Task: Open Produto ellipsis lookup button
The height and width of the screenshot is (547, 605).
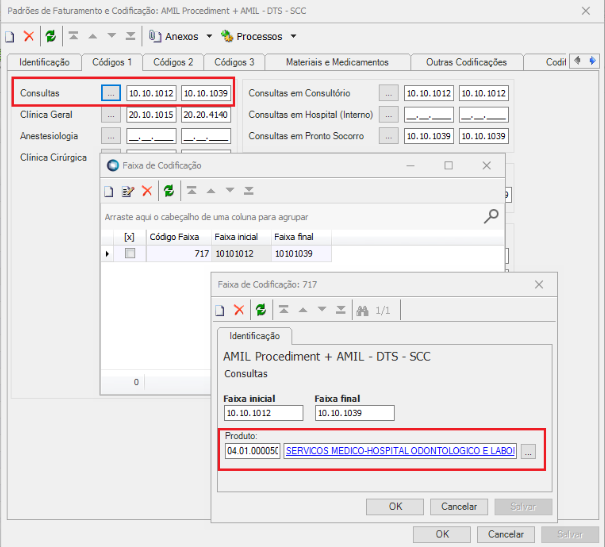Action: [x=528, y=451]
